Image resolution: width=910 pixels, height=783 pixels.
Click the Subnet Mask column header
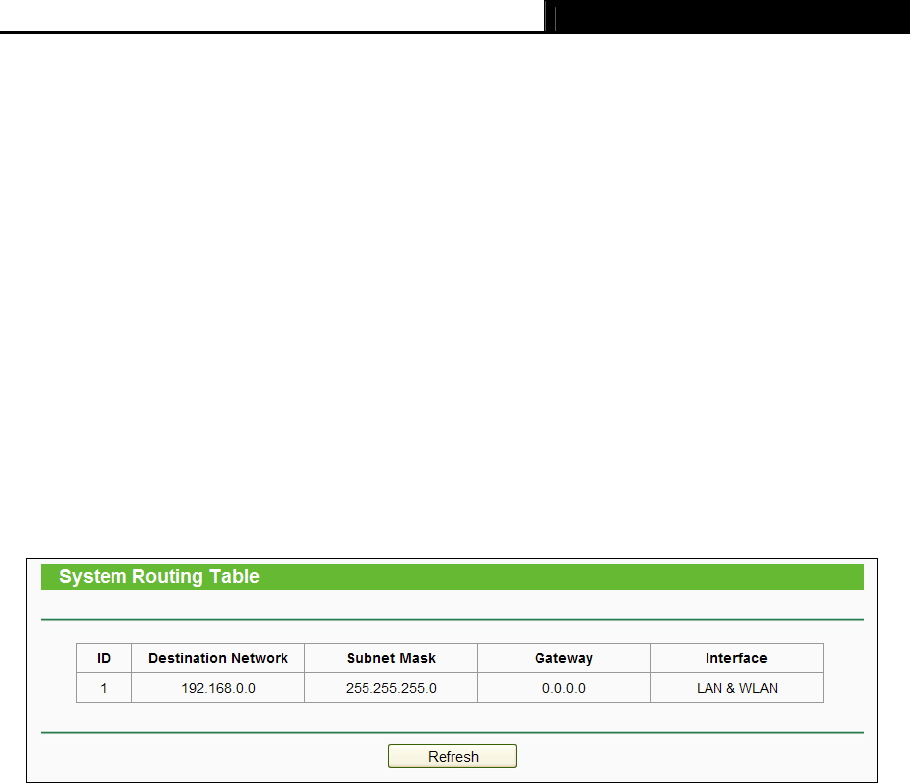pos(391,658)
